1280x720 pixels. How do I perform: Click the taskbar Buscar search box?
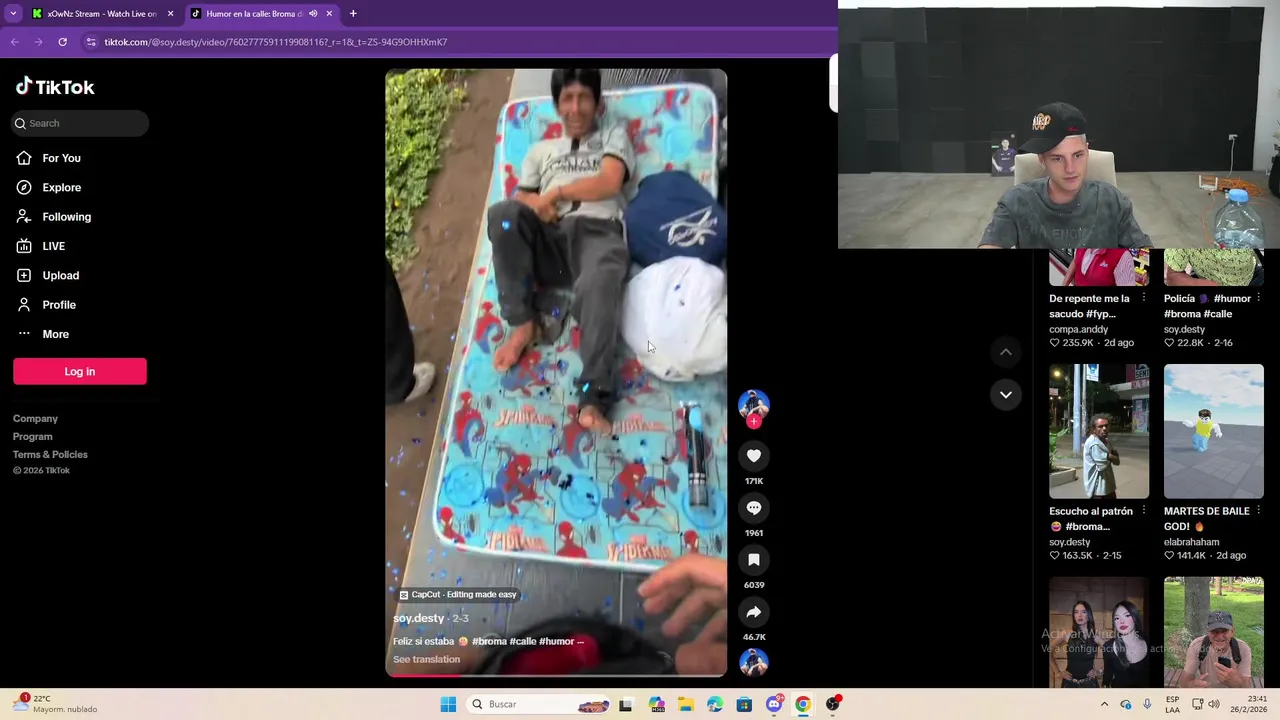click(x=538, y=705)
